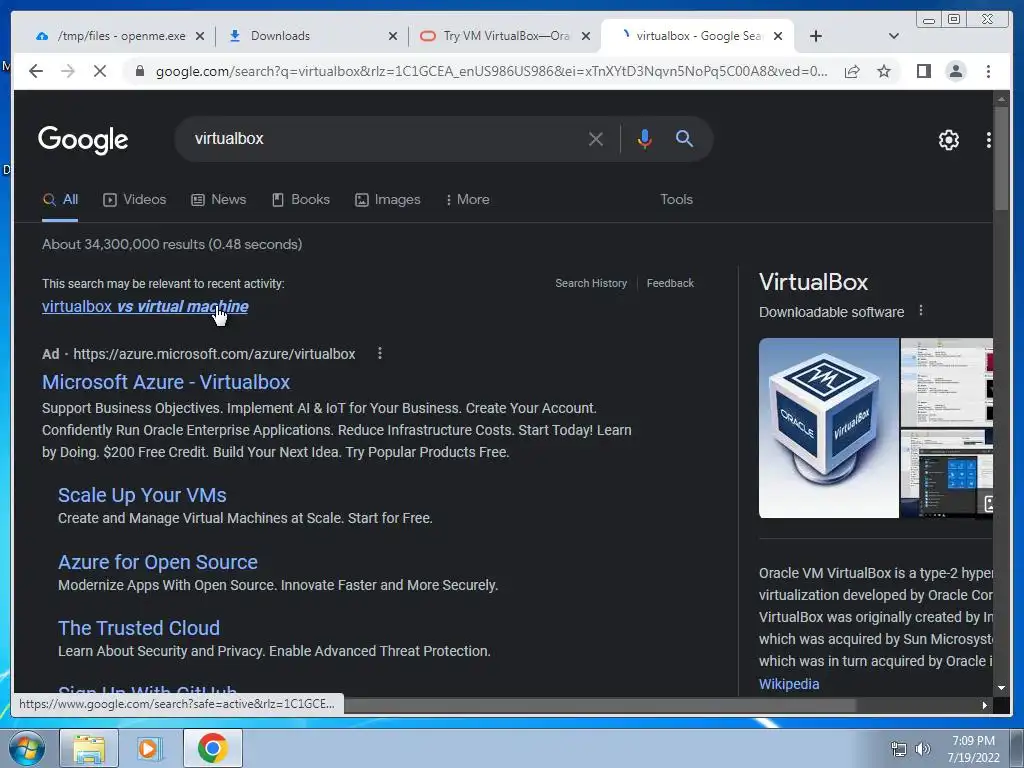The image size is (1024, 768).
Task: Click the Chrome taskbar icon
Action: [x=212, y=748]
